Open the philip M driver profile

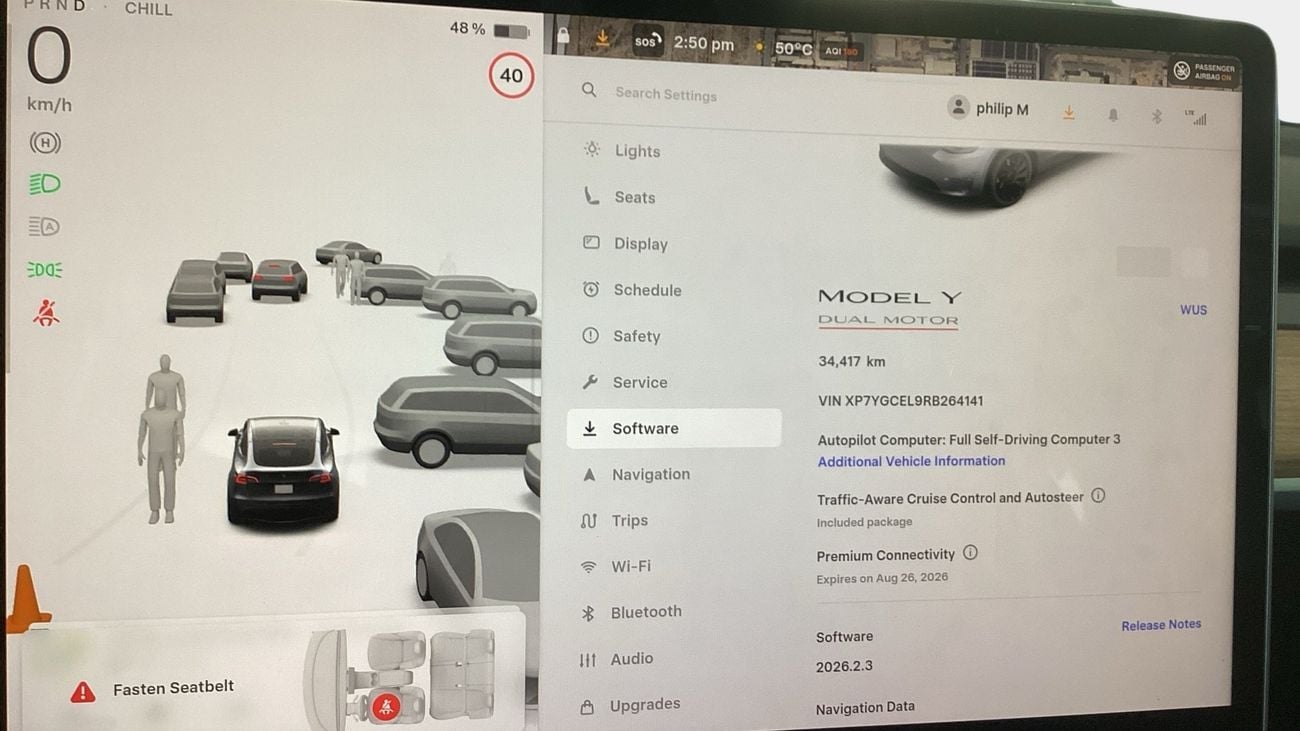coord(988,108)
